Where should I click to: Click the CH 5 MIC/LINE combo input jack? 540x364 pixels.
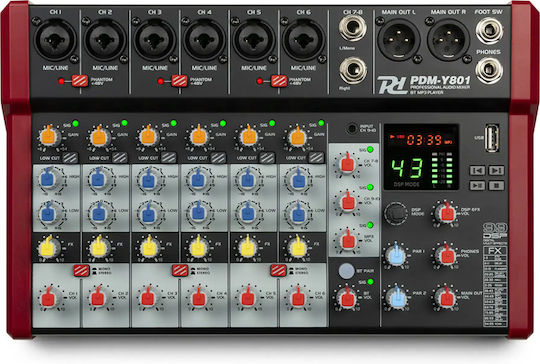pyautogui.click(x=254, y=40)
